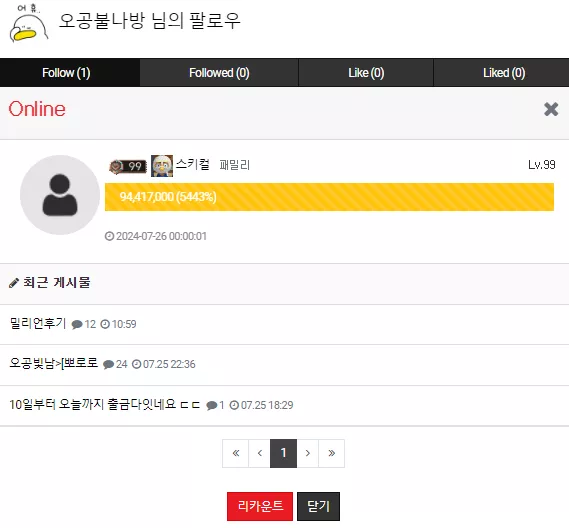Go to last page with » button
Image resolution: width=569 pixels, height=528 pixels.
click(331, 453)
